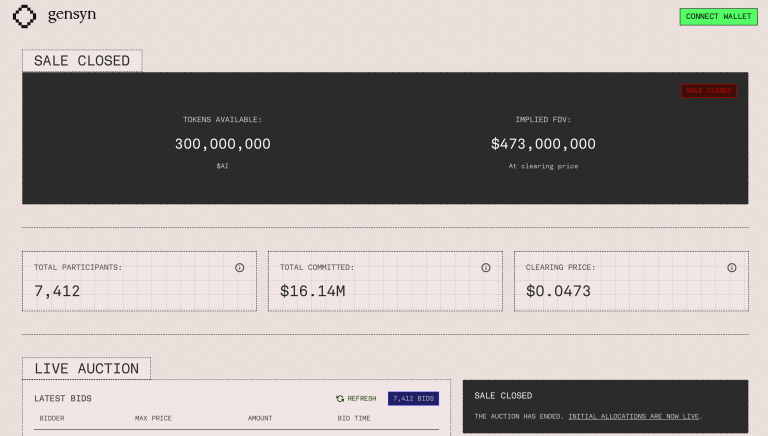Click the $0.0473 clearing price value
Viewport: 768px width, 436px height.
tap(559, 292)
